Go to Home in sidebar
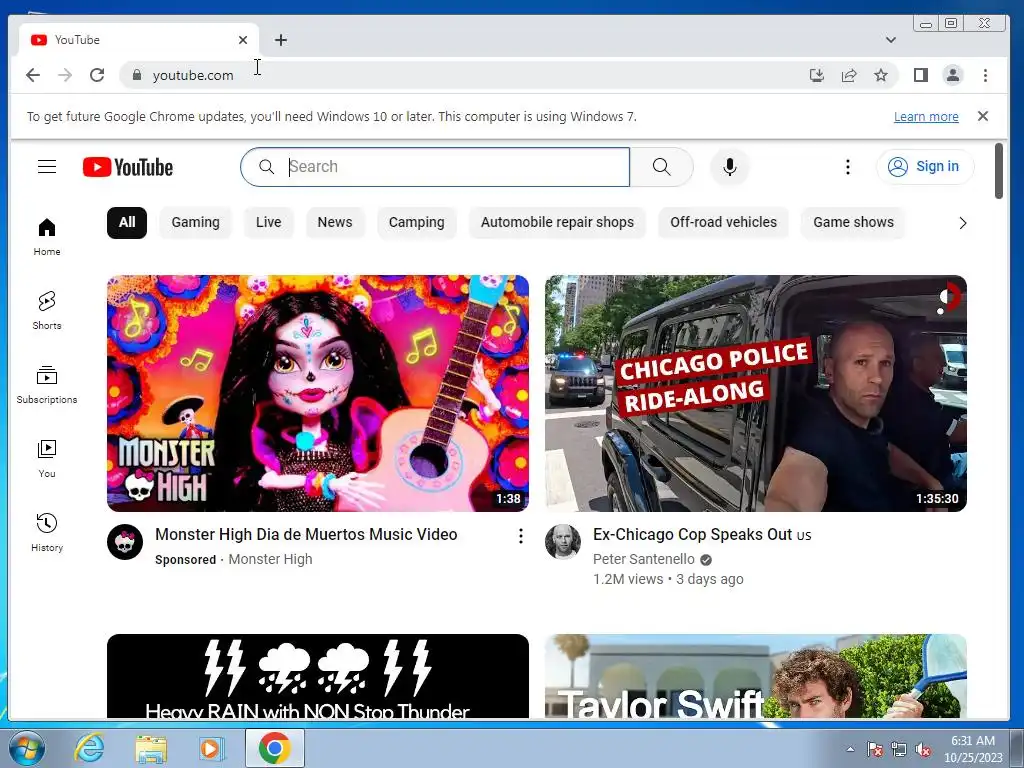Image resolution: width=1024 pixels, height=768 pixels. pos(47,237)
